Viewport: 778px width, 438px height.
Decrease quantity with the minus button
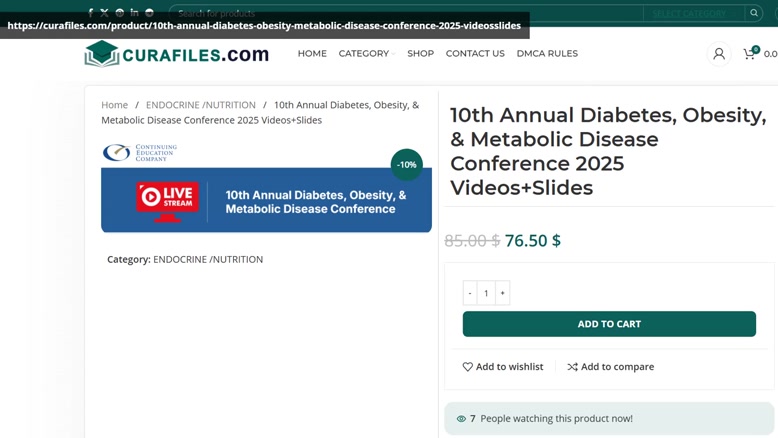[470, 293]
